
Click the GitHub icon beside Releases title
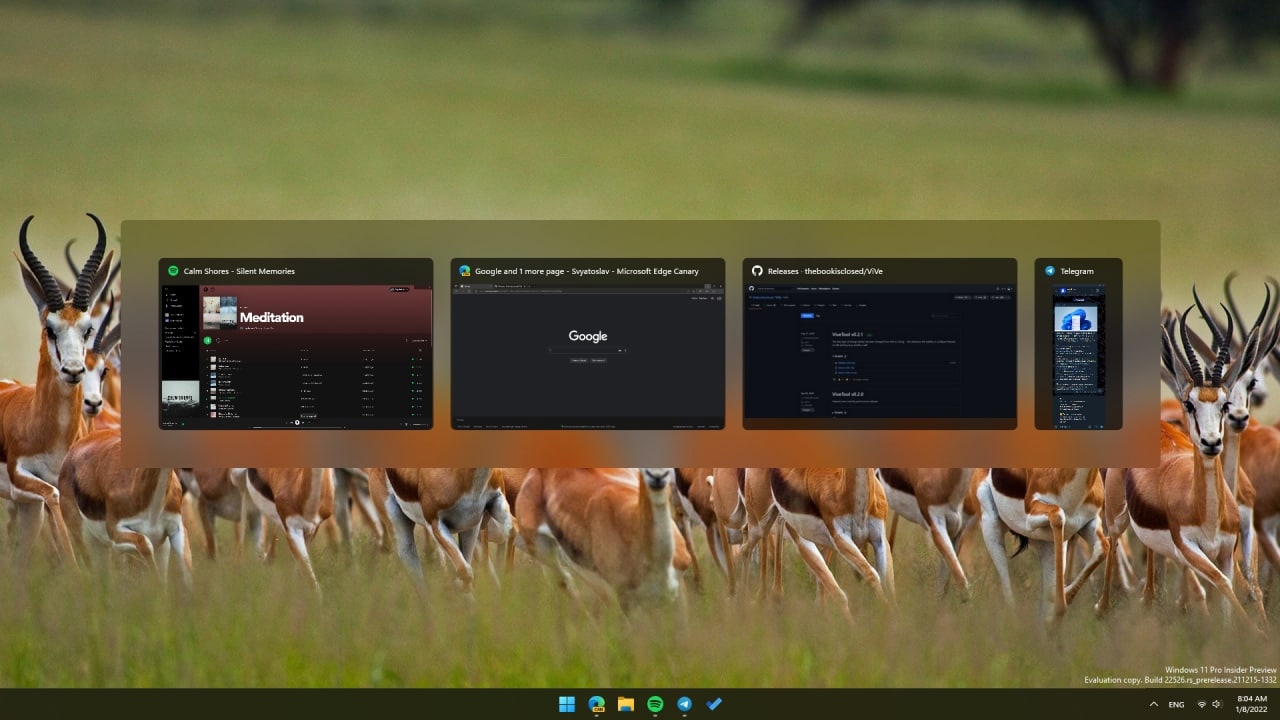coord(757,271)
